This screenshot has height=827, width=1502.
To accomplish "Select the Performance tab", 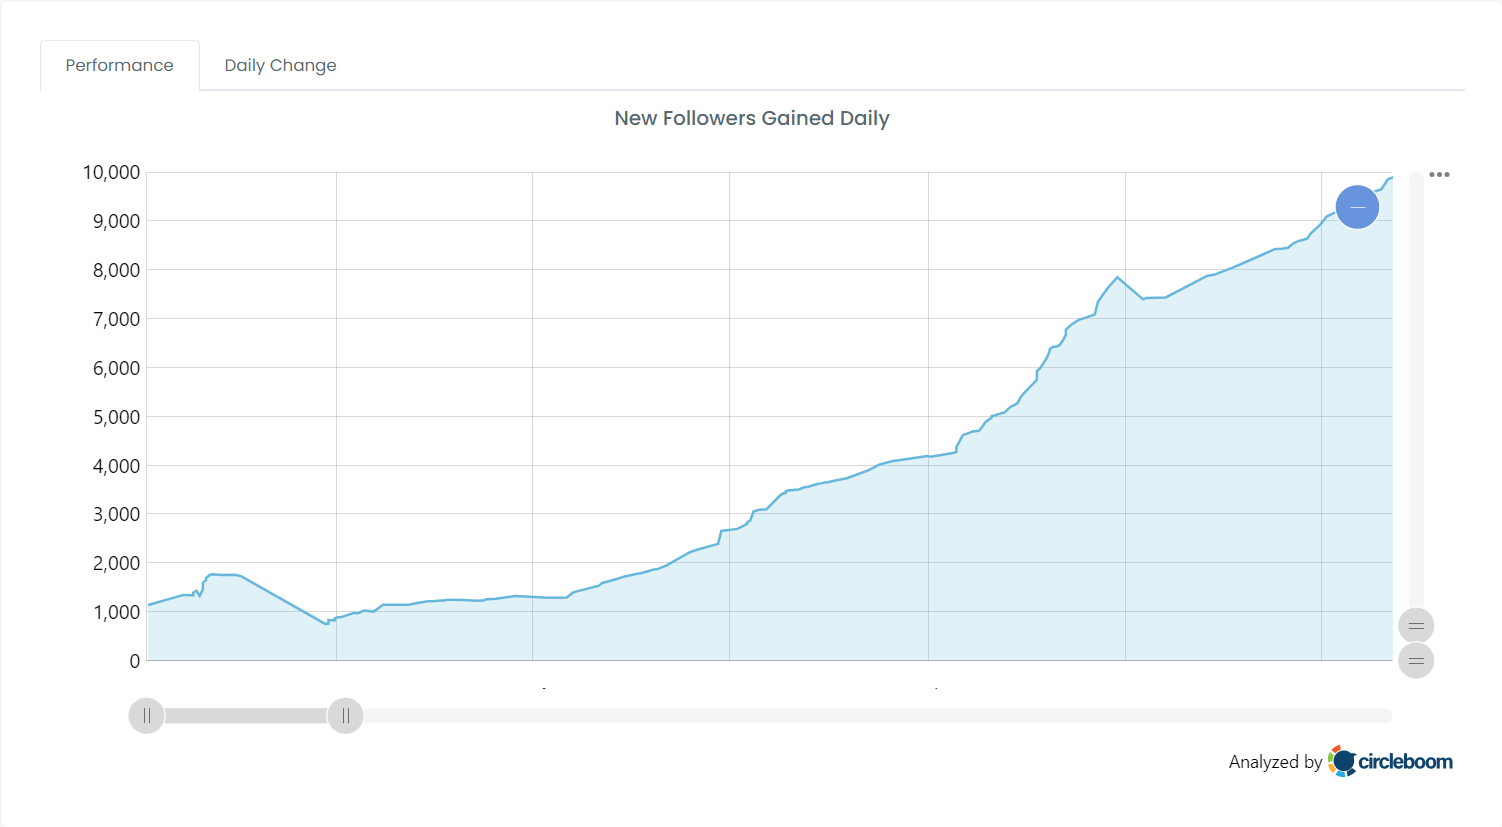I will click(119, 64).
